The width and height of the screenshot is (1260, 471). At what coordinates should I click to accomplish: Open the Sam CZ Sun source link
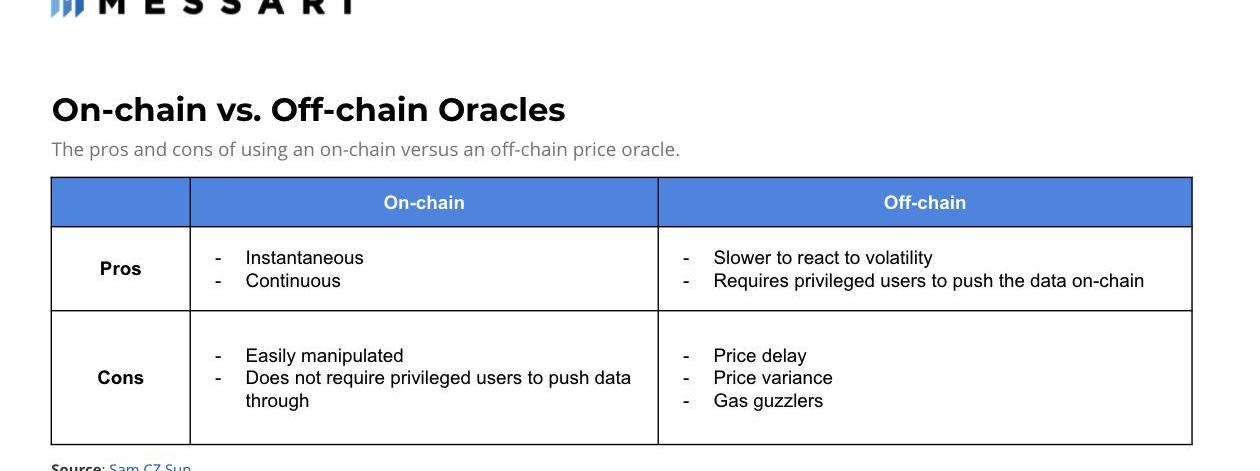[150, 466]
